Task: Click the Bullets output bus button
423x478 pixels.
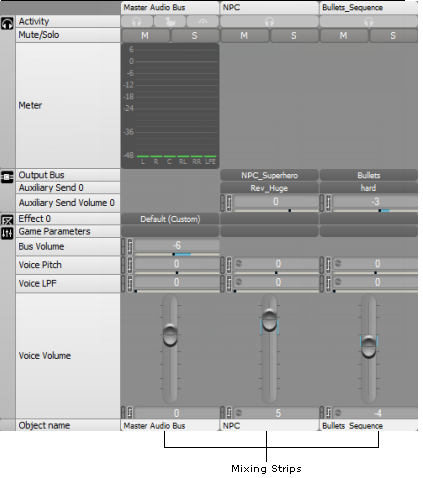Action: (369, 175)
